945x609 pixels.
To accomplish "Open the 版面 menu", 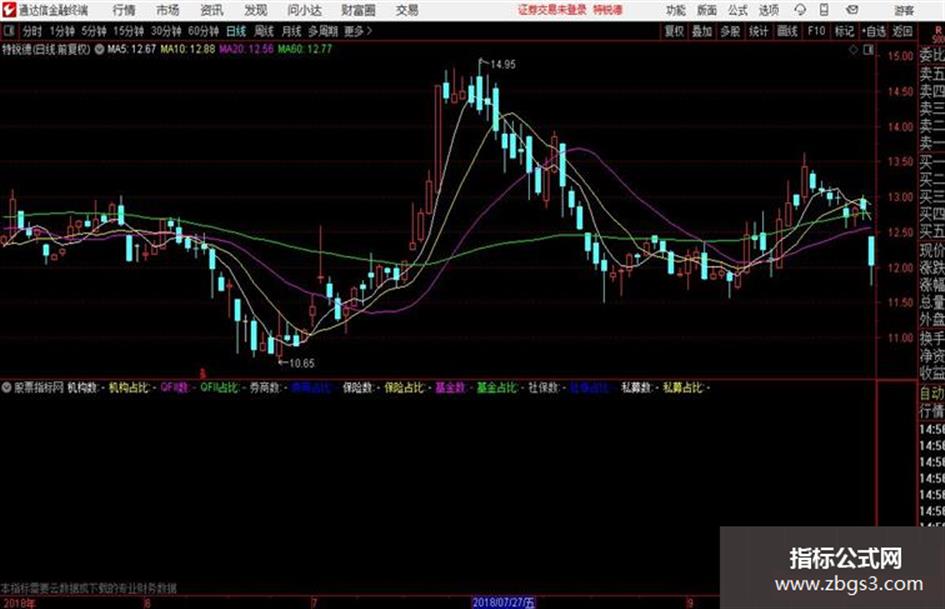I will 707,10.
